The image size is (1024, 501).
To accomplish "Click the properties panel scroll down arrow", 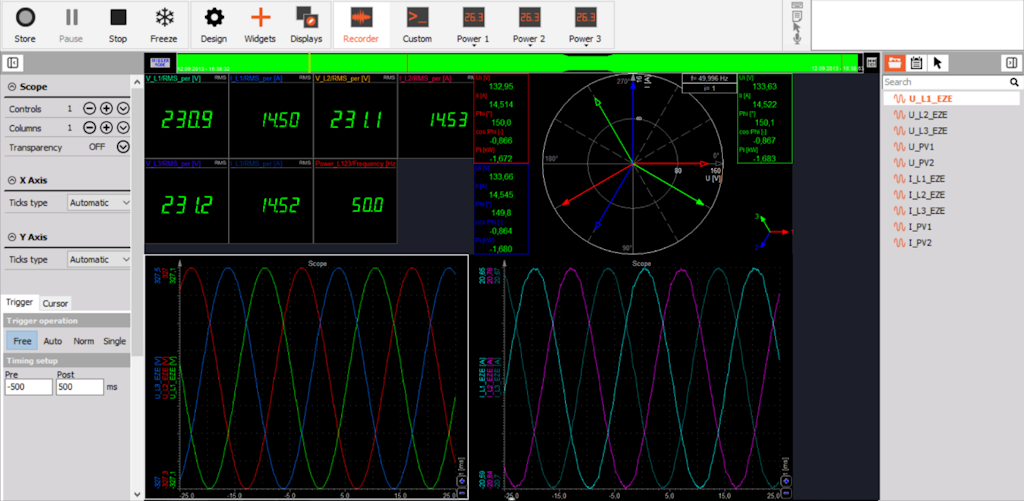I will [x=136, y=494].
